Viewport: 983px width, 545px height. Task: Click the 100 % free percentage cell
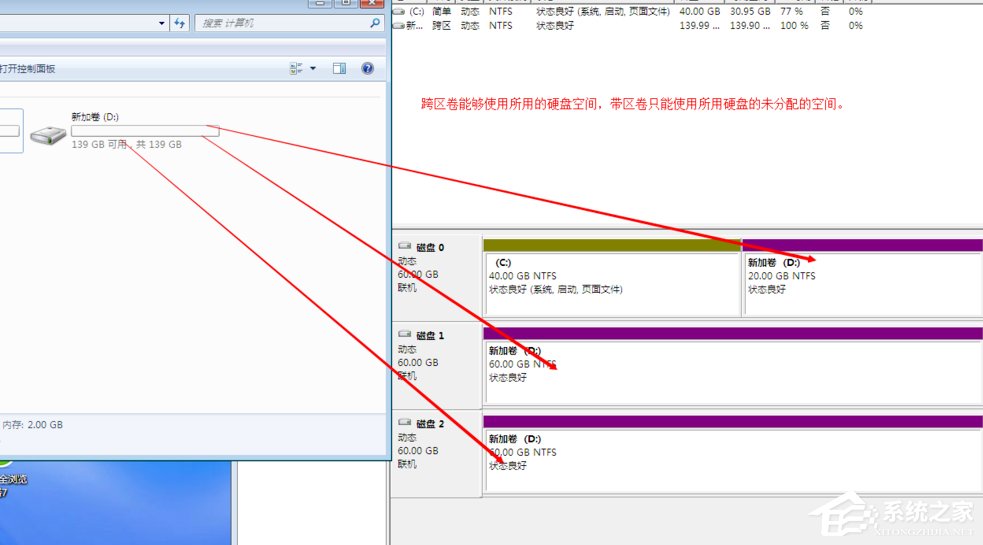pyautogui.click(x=794, y=26)
